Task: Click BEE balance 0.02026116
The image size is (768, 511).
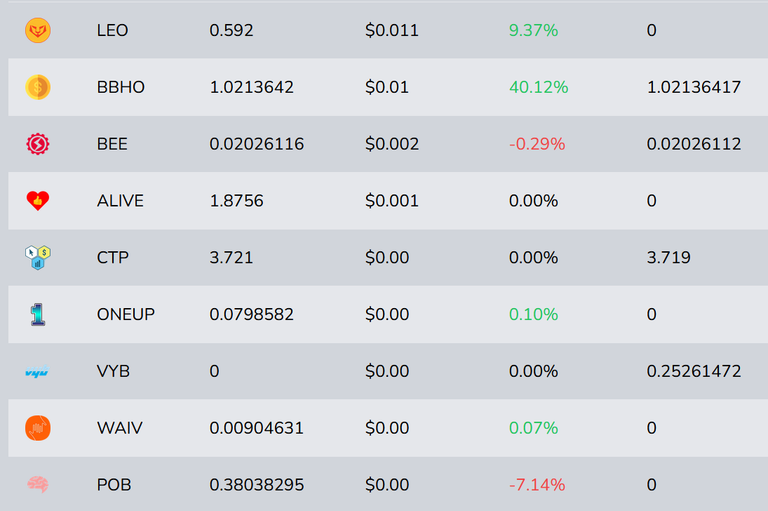Action: pos(257,144)
